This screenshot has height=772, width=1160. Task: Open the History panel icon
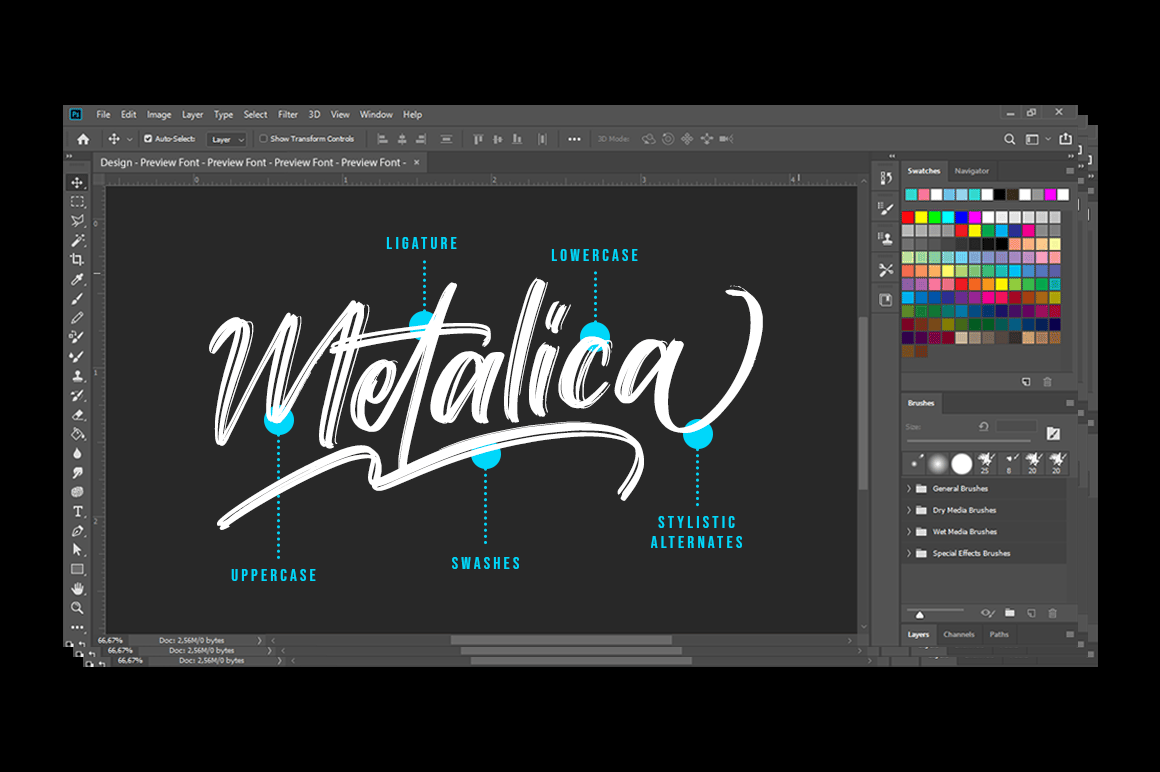pyautogui.click(x=886, y=178)
